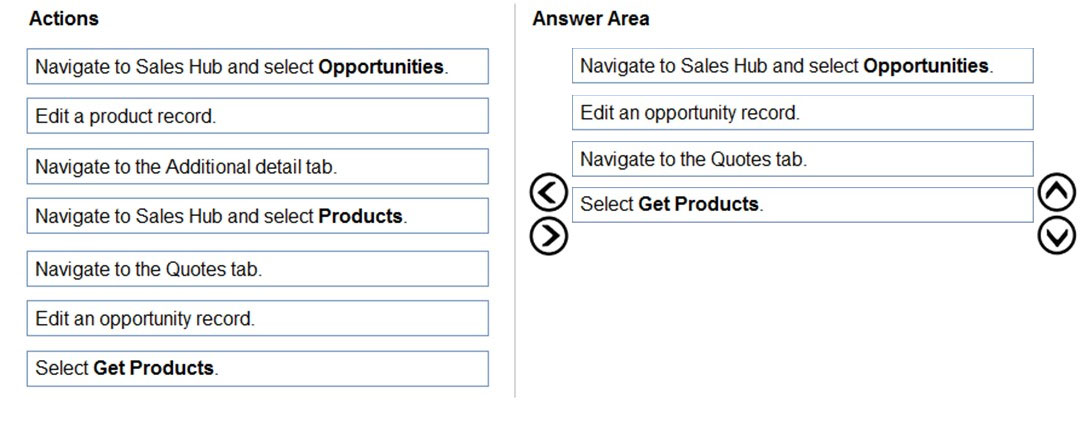Select 'Navigate to Sales Hub and select Opportunities' in Actions
Screen dimensions: 1082x423
(257, 66)
